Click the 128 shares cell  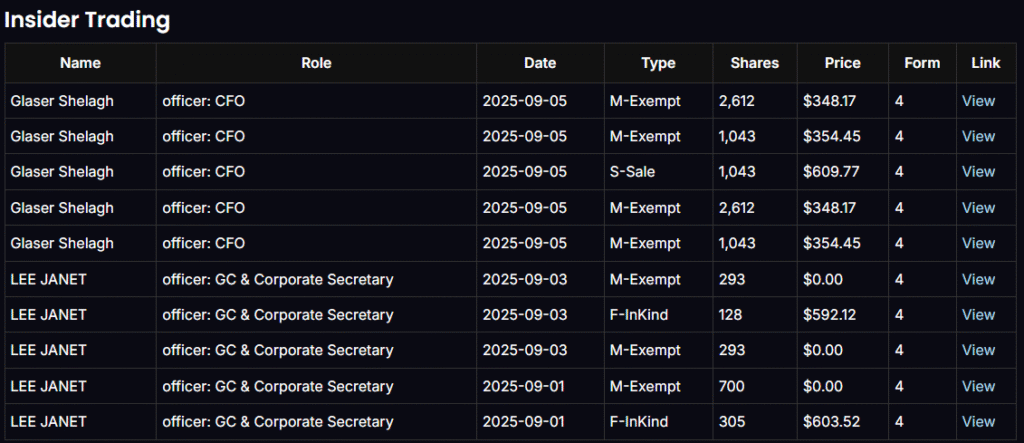[732, 315]
